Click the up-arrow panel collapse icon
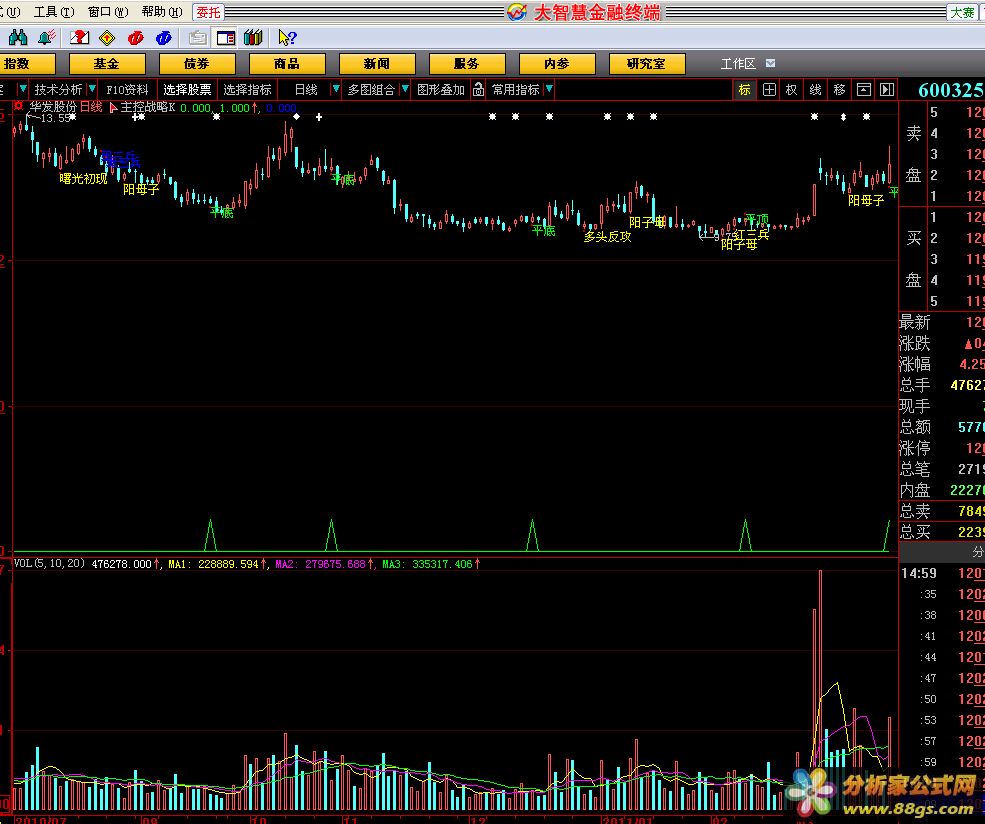 tap(864, 89)
